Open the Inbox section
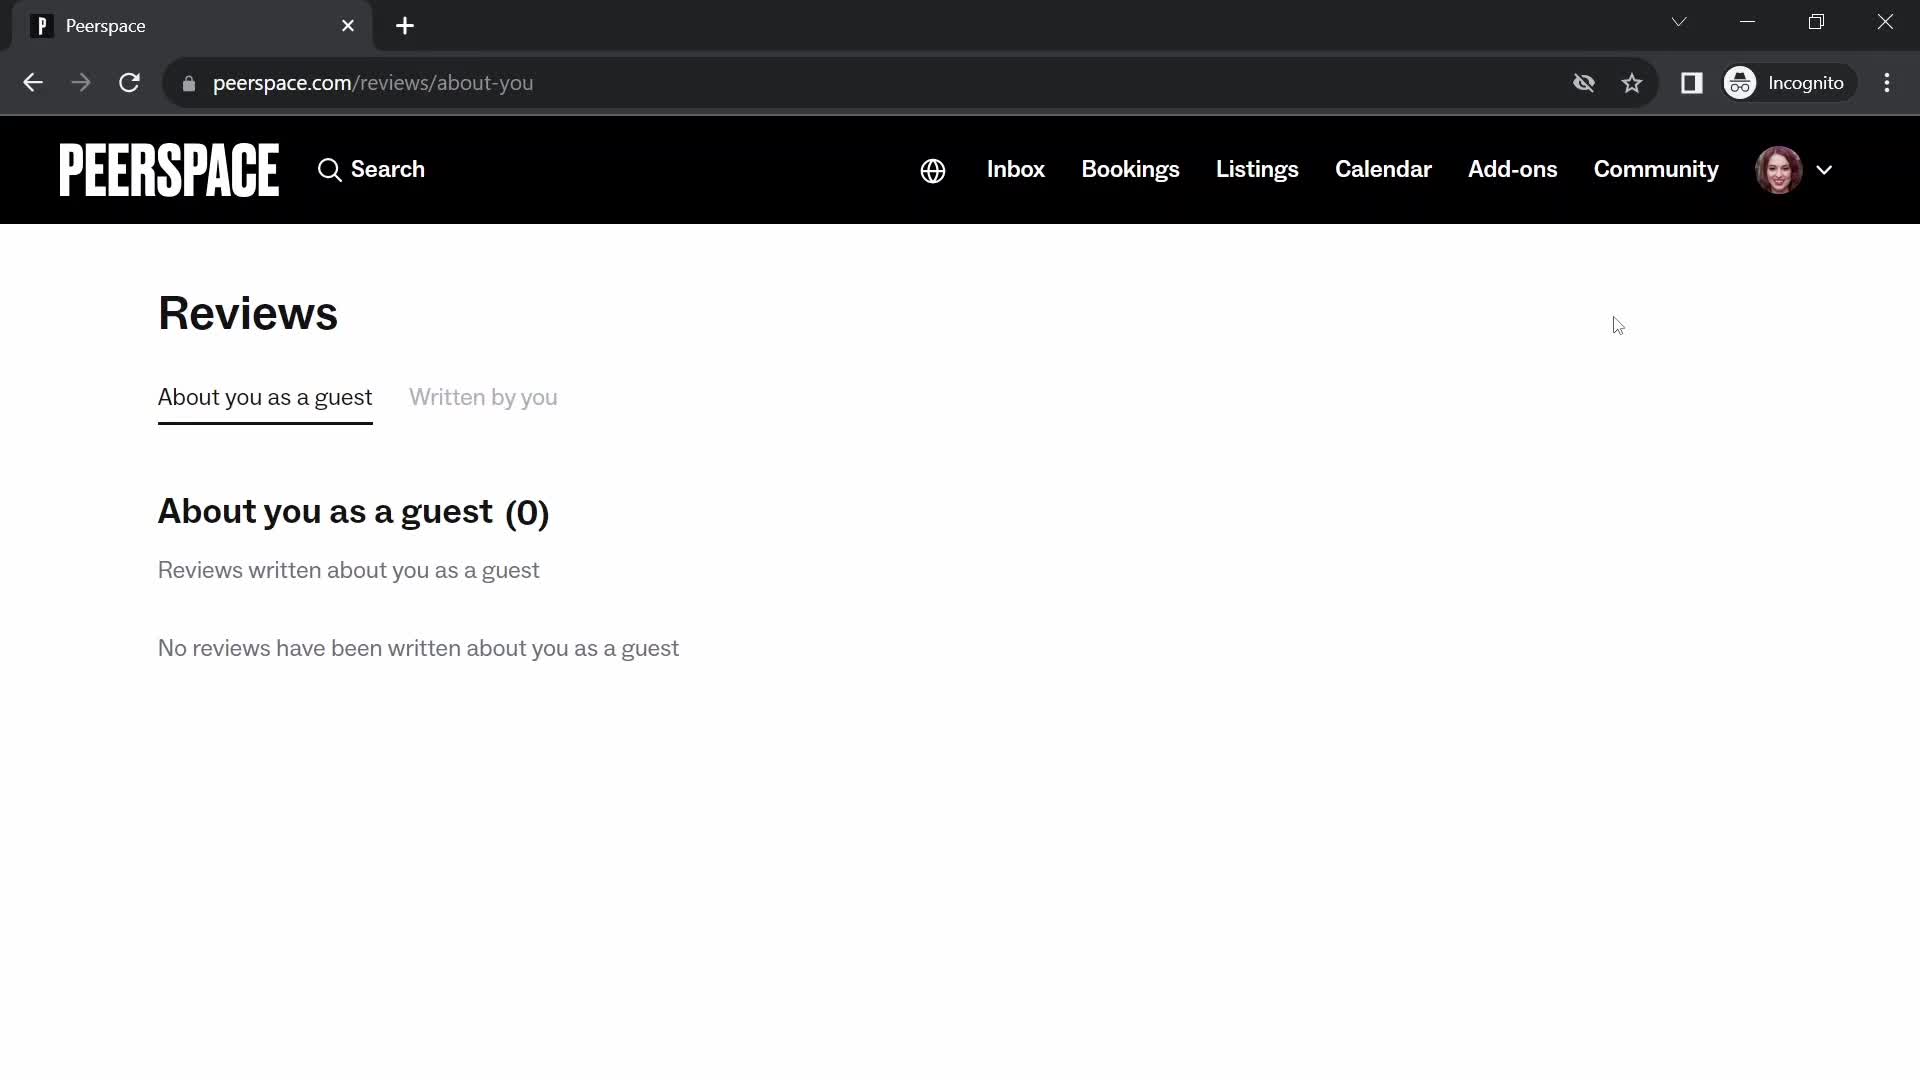Screen dimensions: 1920x1080 (1017, 169)
